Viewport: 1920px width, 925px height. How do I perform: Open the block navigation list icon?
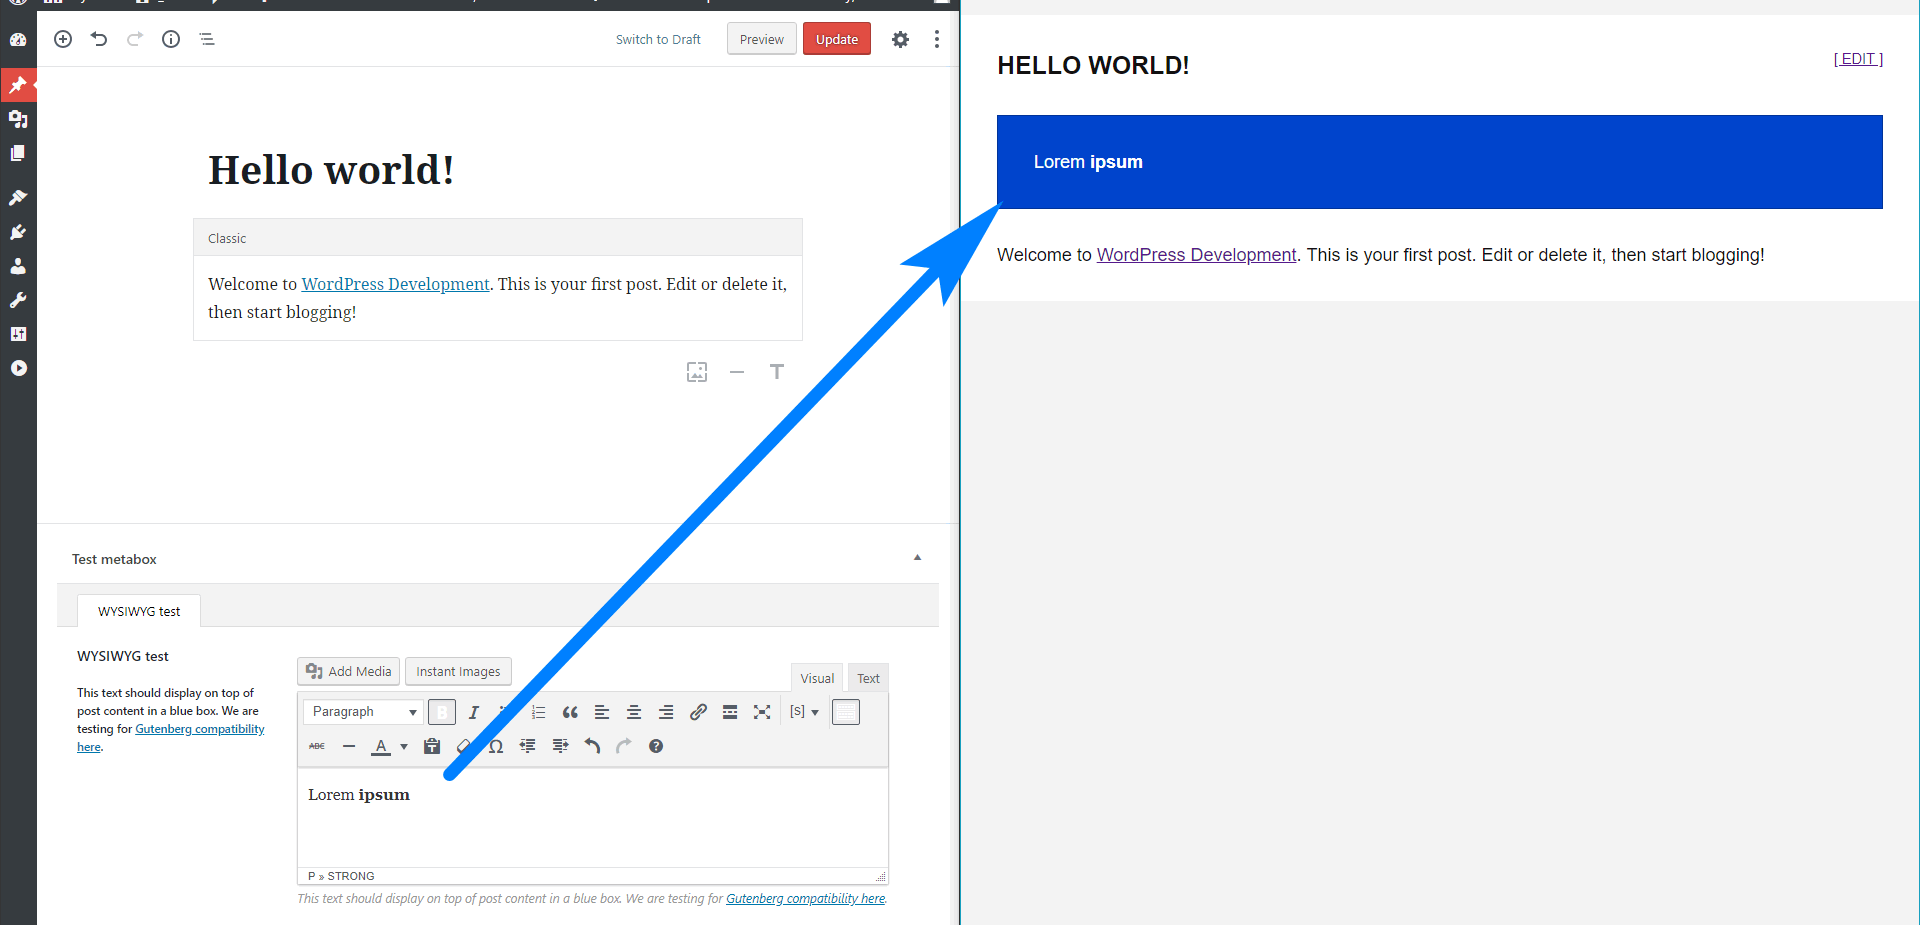click(x=207, y=39)
